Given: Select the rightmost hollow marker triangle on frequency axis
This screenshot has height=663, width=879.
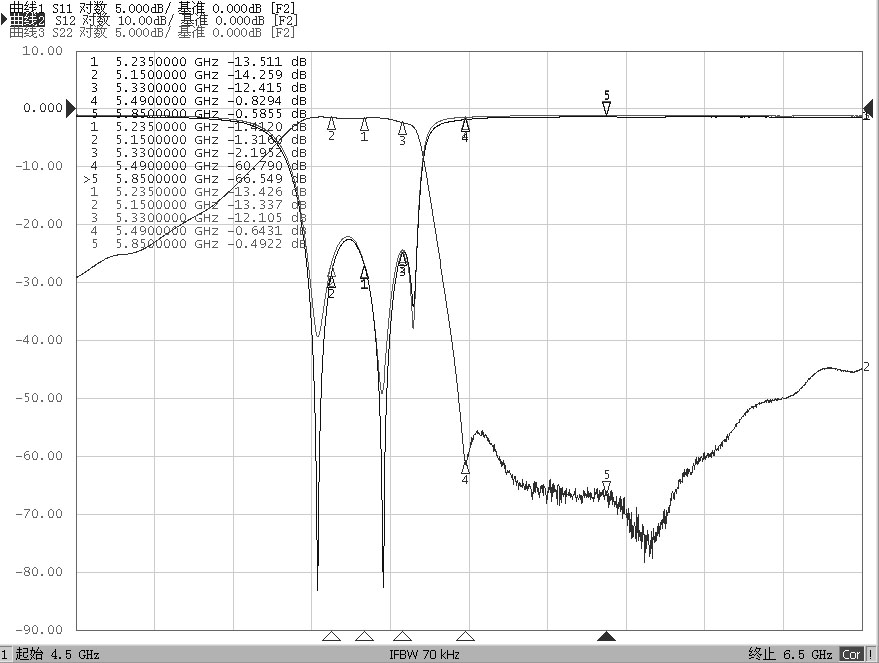Looking at the screenshot, I should [465, 636].
